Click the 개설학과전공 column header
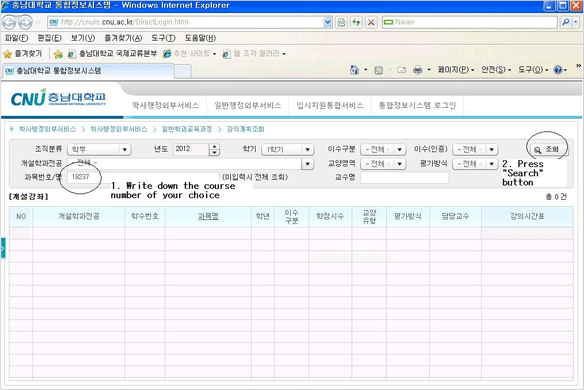Screen dimensions: 584x390 (79, 216)
